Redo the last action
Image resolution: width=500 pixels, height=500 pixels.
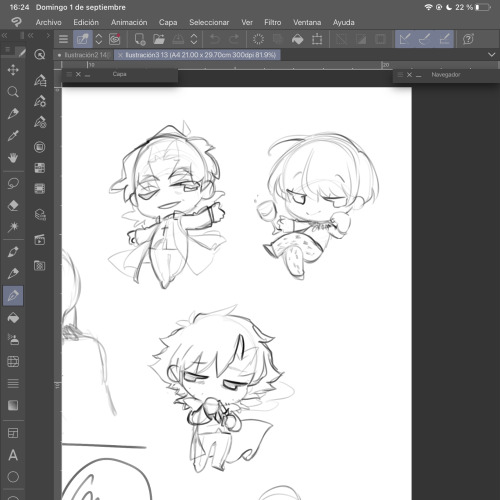234,39
